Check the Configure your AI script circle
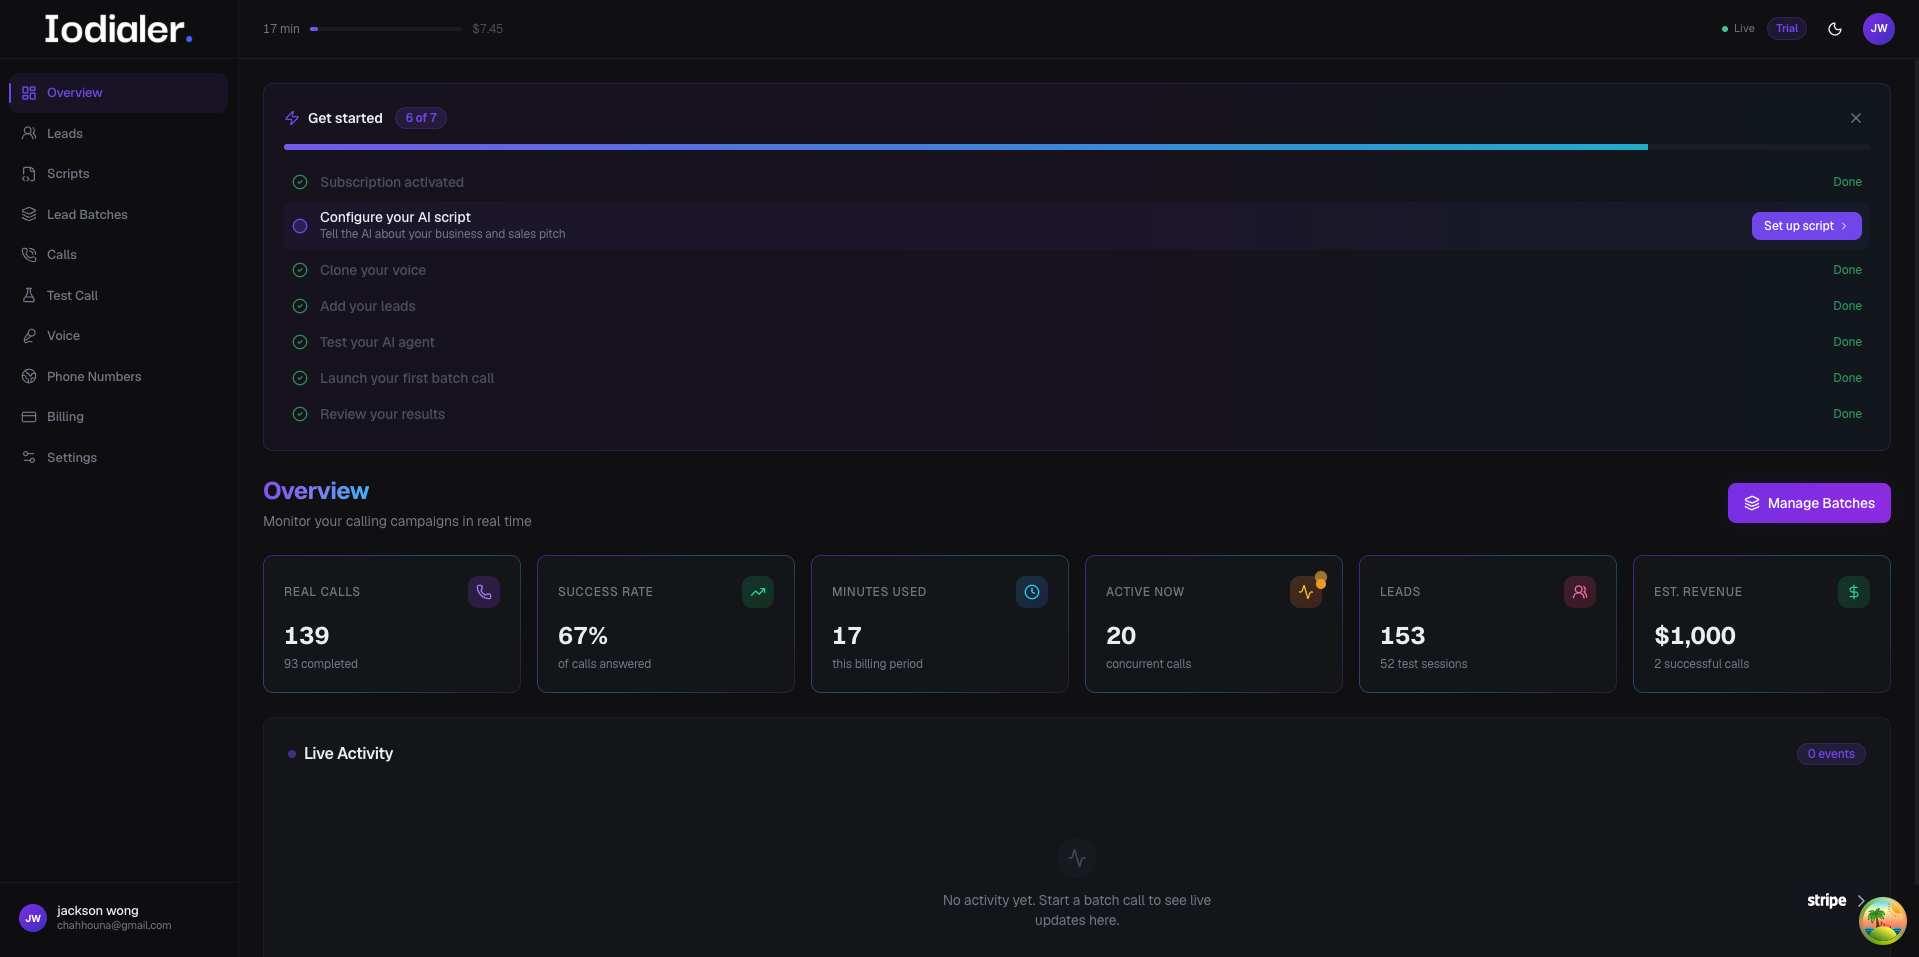 point(300,226)
